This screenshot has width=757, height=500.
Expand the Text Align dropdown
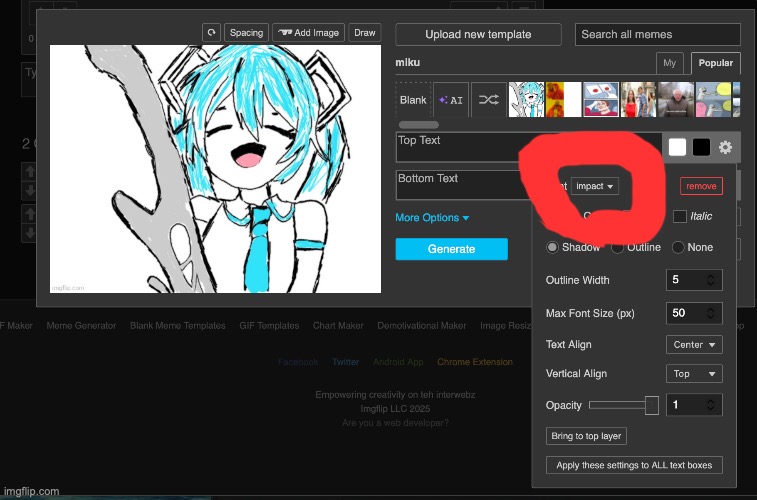[694, 345]
